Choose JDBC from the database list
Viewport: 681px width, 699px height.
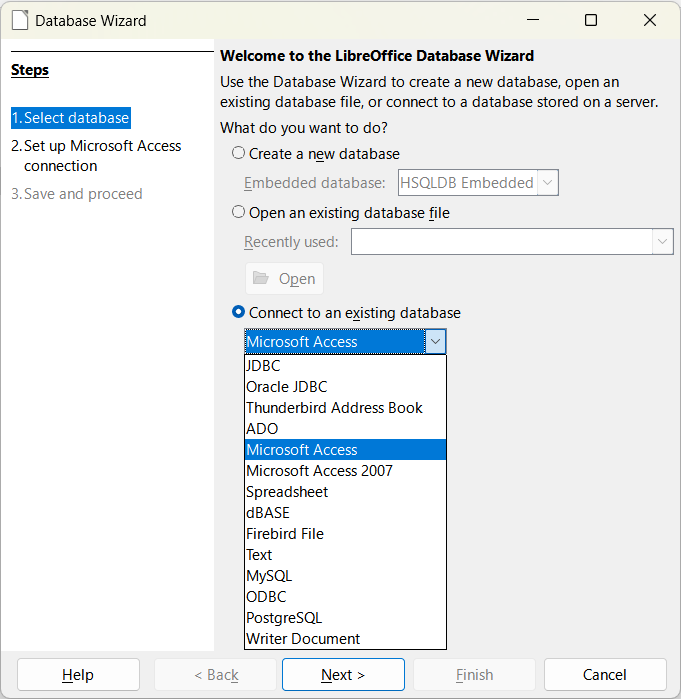click(x=345, y=366)
